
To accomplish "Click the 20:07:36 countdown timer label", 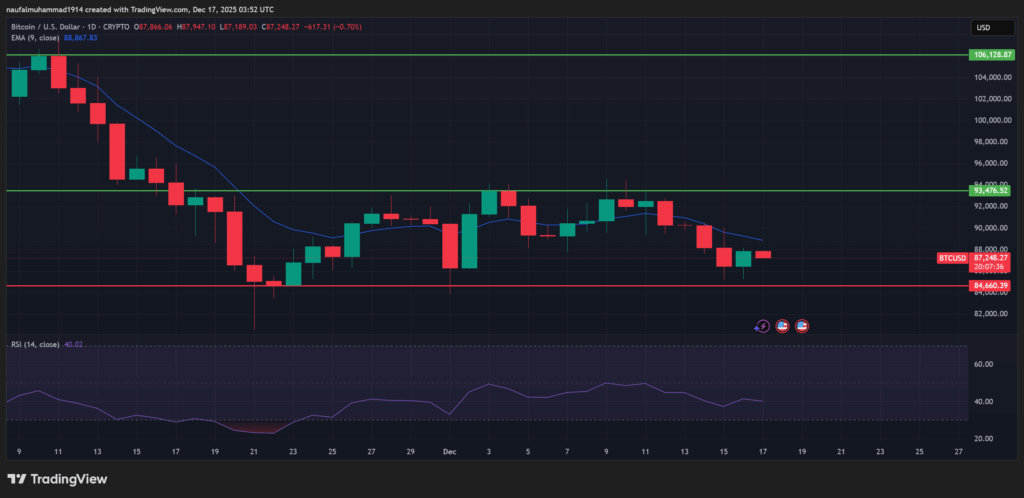I will point(988,267).
